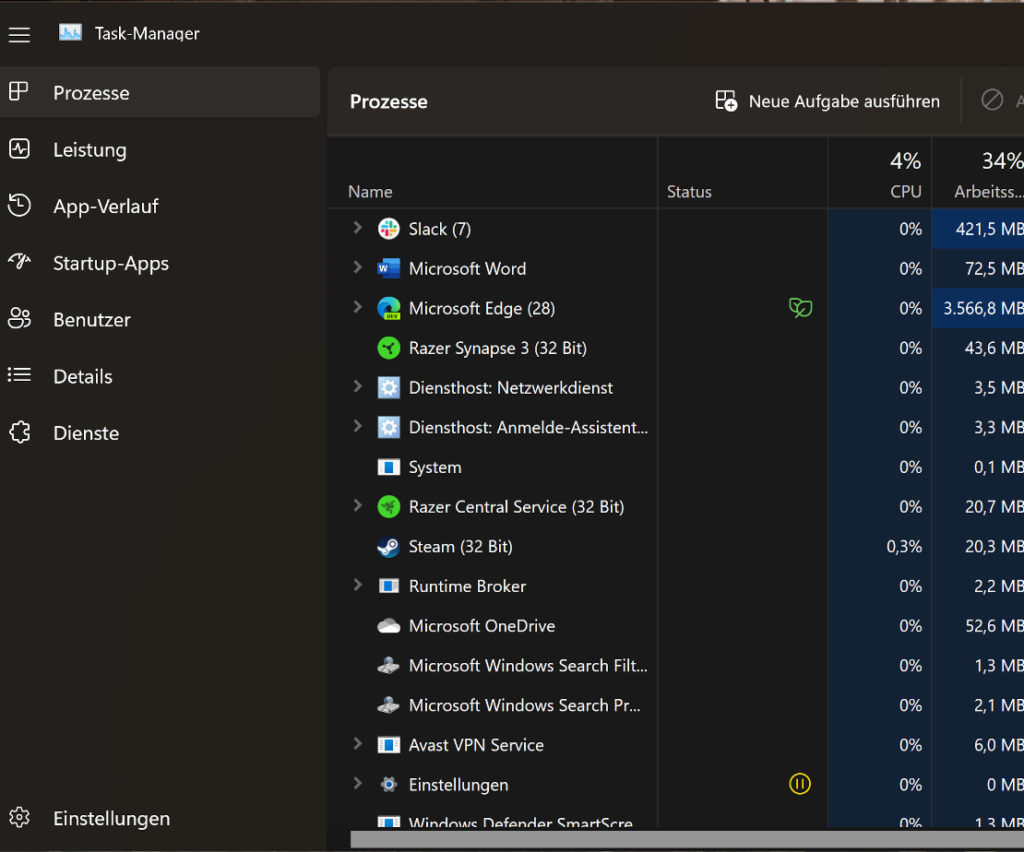
Task: Expand Diensthost: Anmelde-Assistent row
Action: pos(357,426)
